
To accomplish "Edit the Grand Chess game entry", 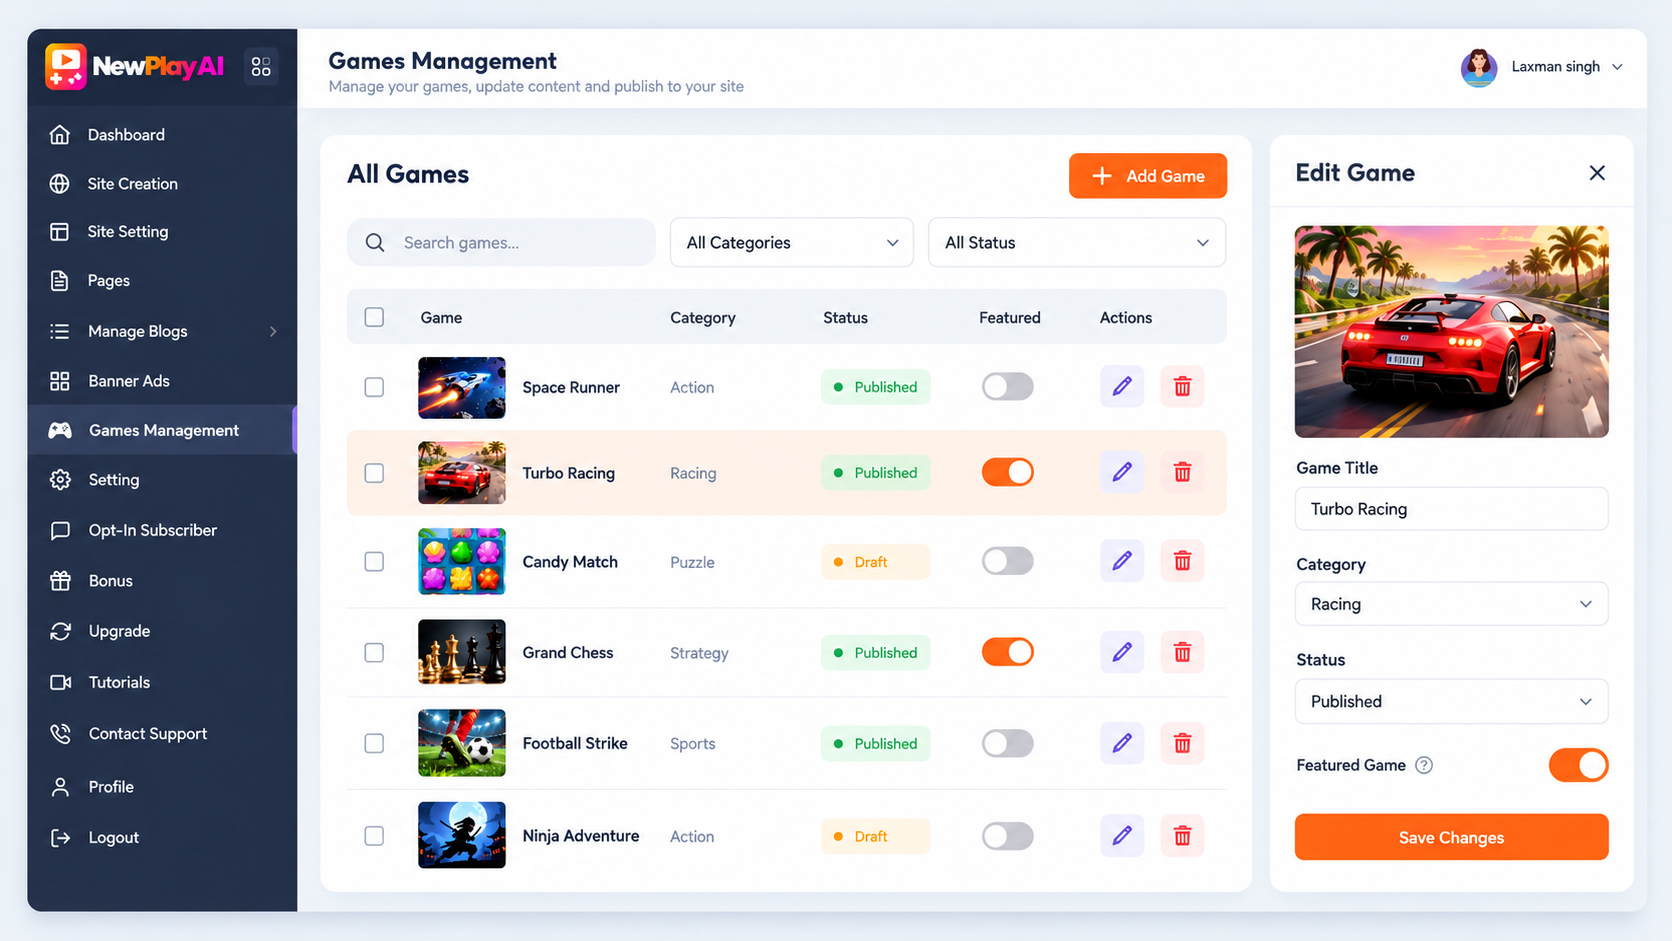I will [x=1122, y=653].
